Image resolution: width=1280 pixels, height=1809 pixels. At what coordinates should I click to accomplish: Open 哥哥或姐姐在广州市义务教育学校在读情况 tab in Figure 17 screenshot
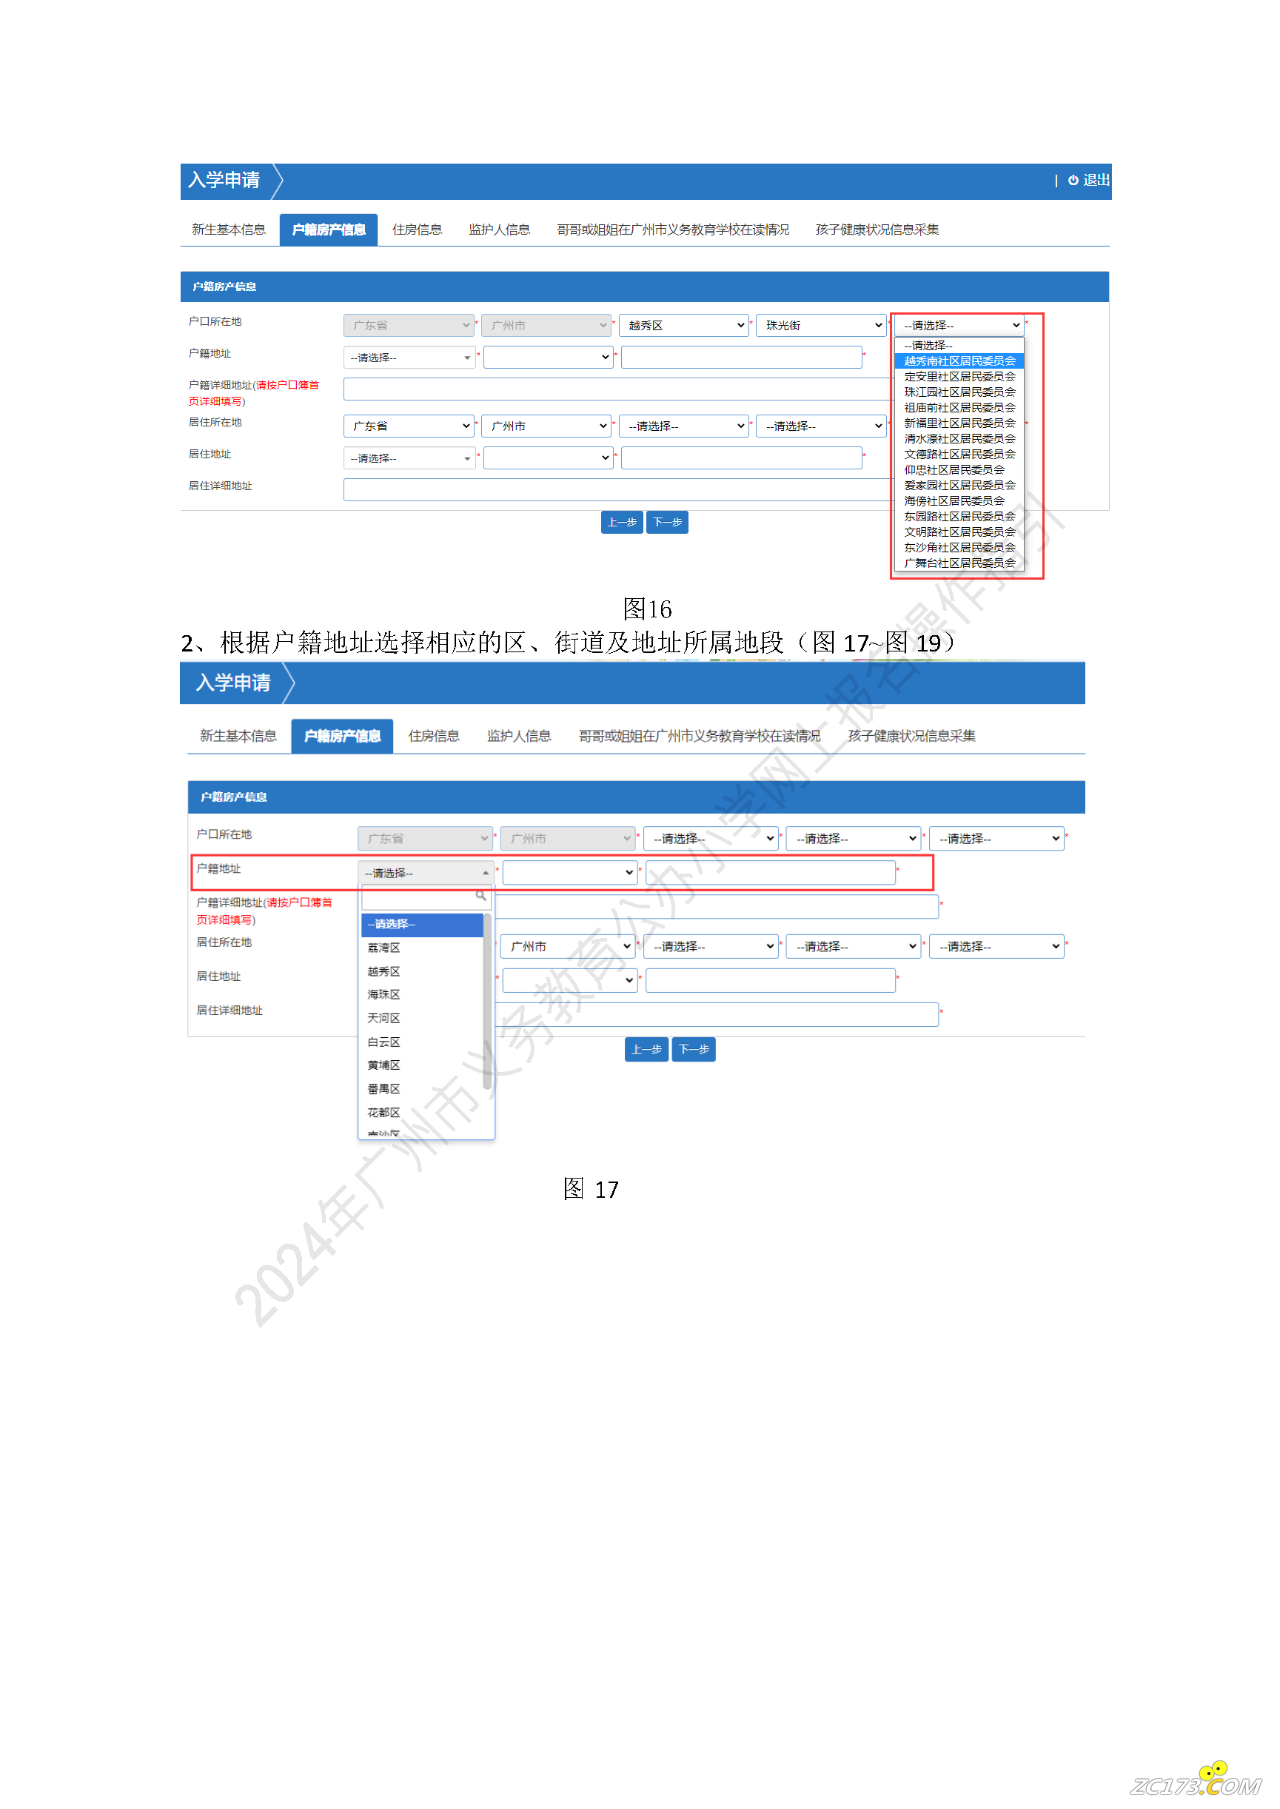click(x=700, y=736)
